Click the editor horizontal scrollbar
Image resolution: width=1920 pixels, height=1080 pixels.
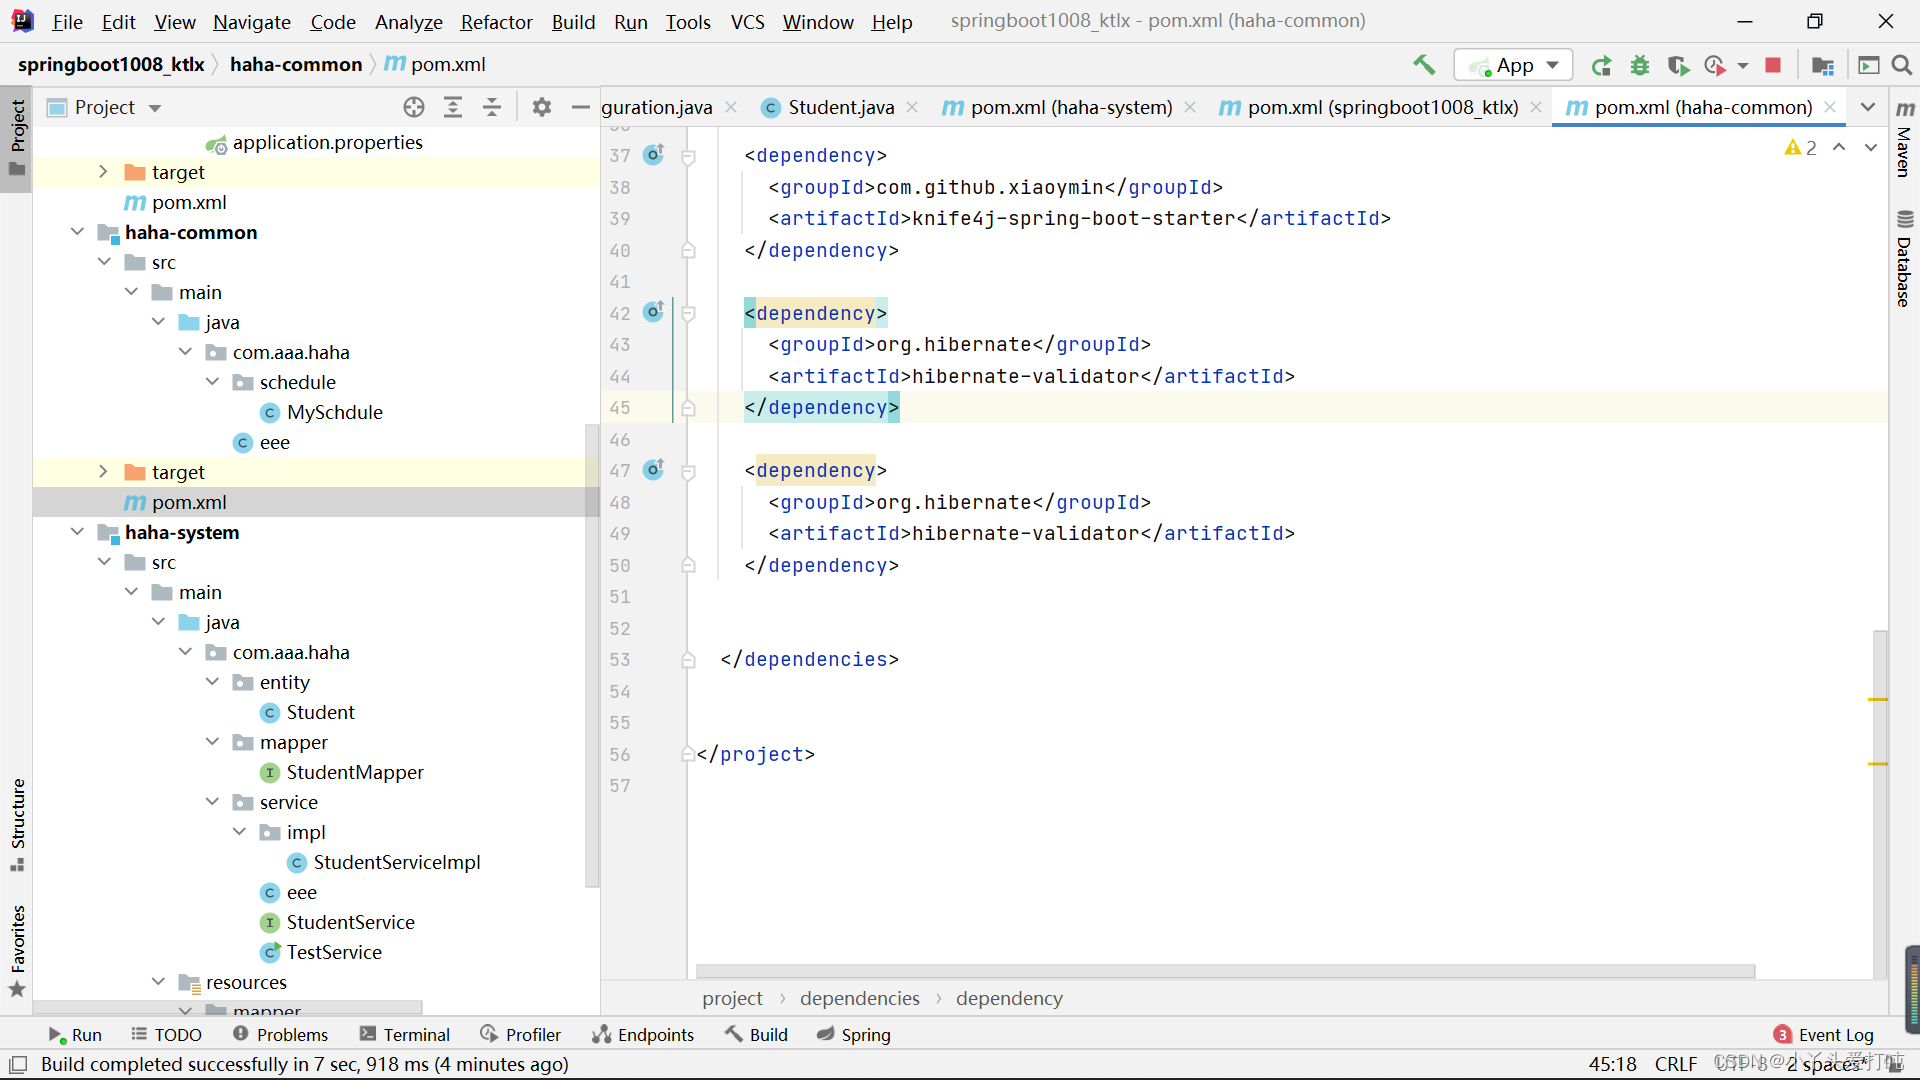(x=1225, y=971)
